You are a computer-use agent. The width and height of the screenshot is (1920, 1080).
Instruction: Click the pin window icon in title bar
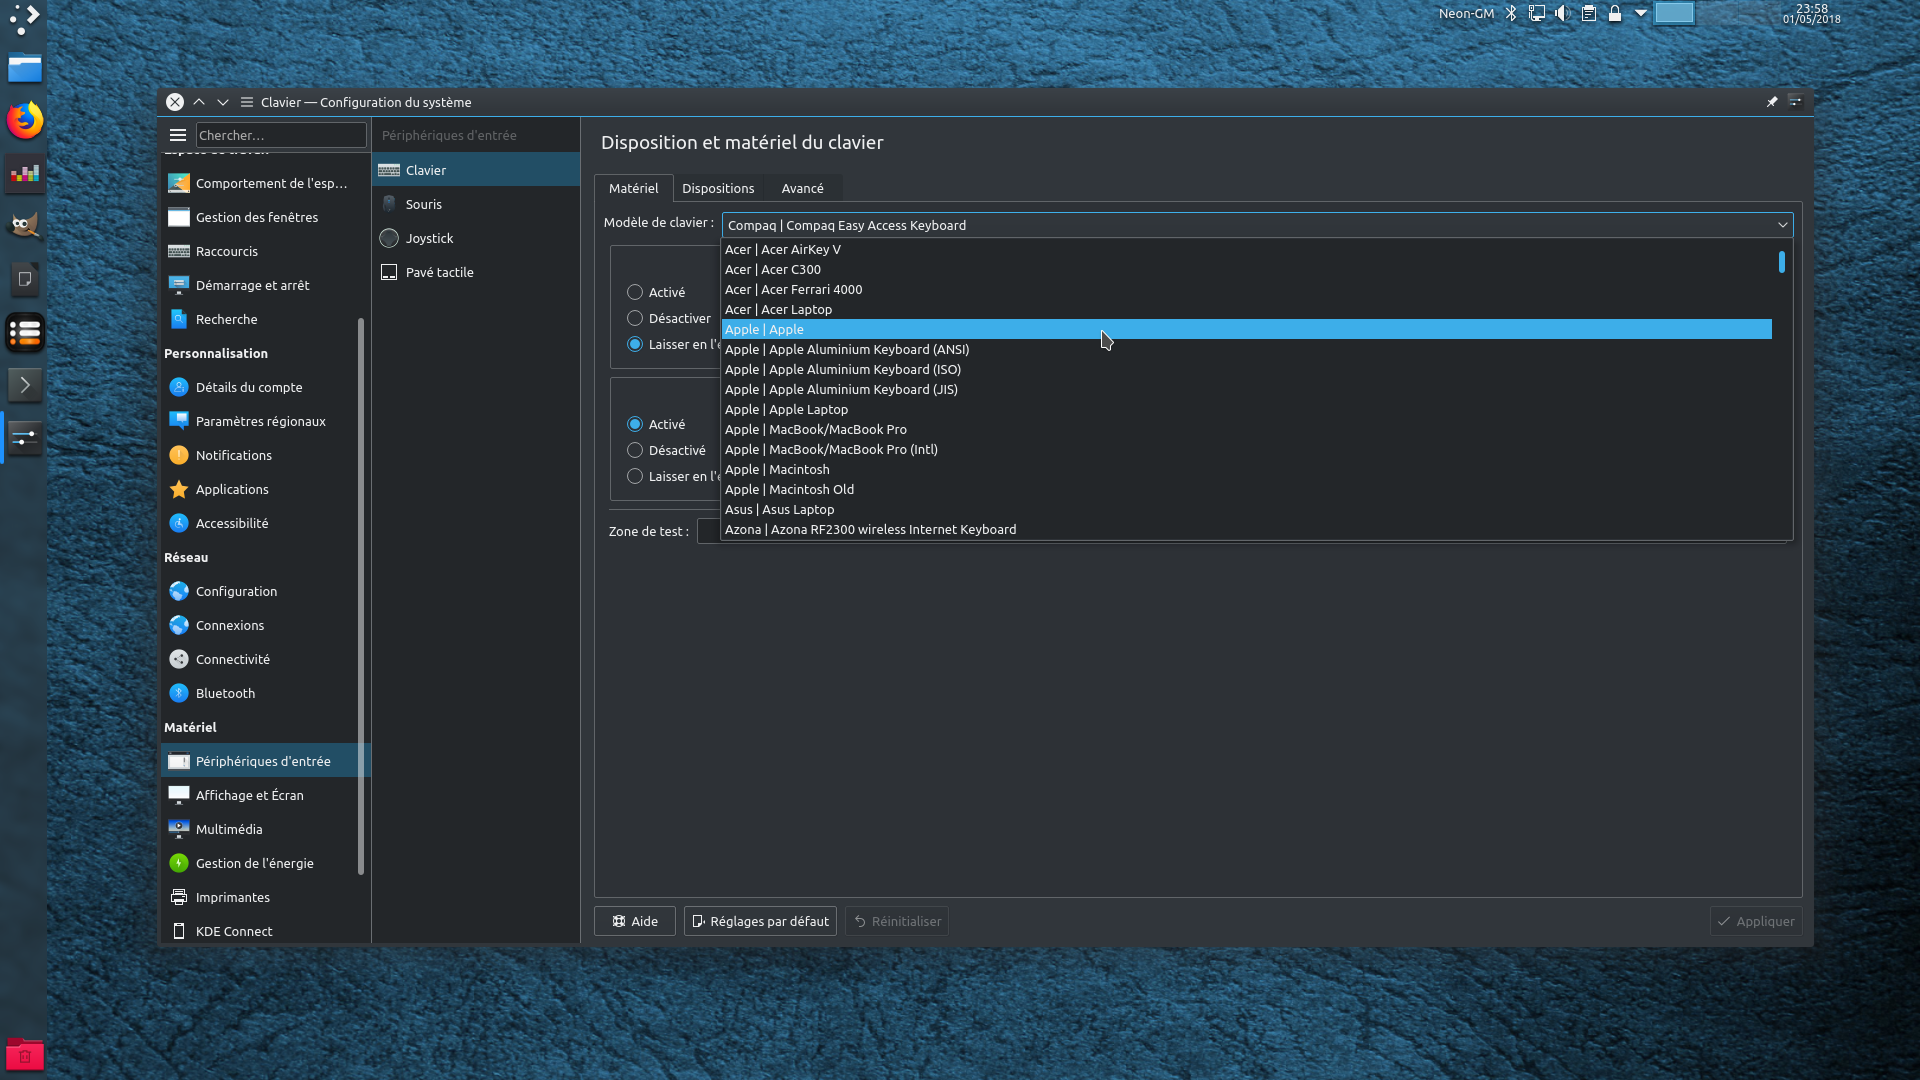tap(1772, 102)
